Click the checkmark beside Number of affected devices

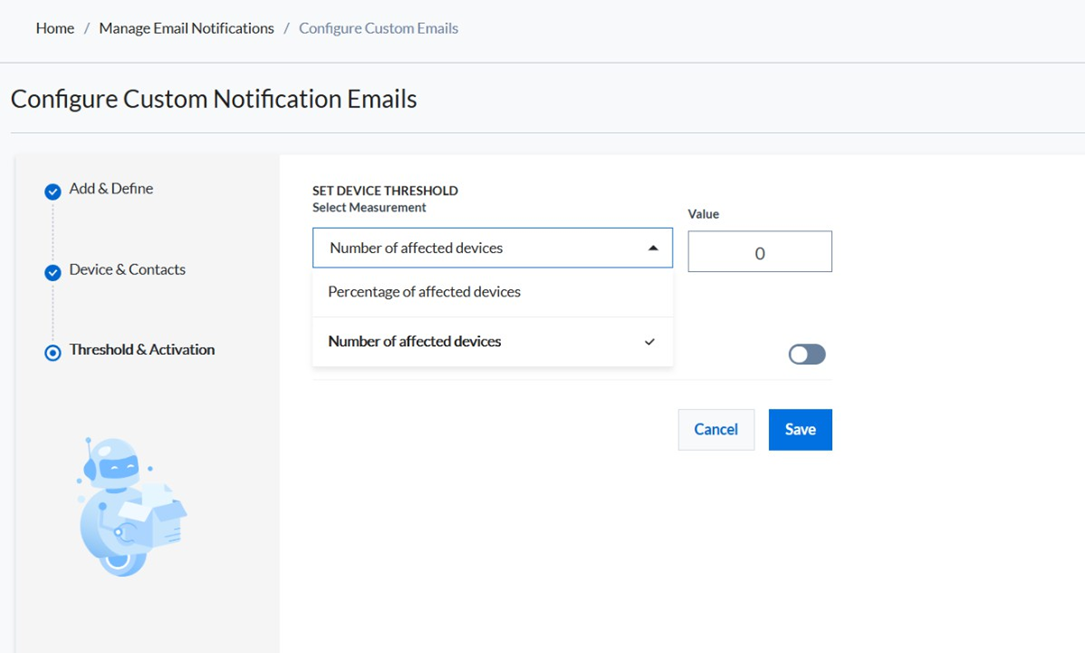[x=649, y=342]
